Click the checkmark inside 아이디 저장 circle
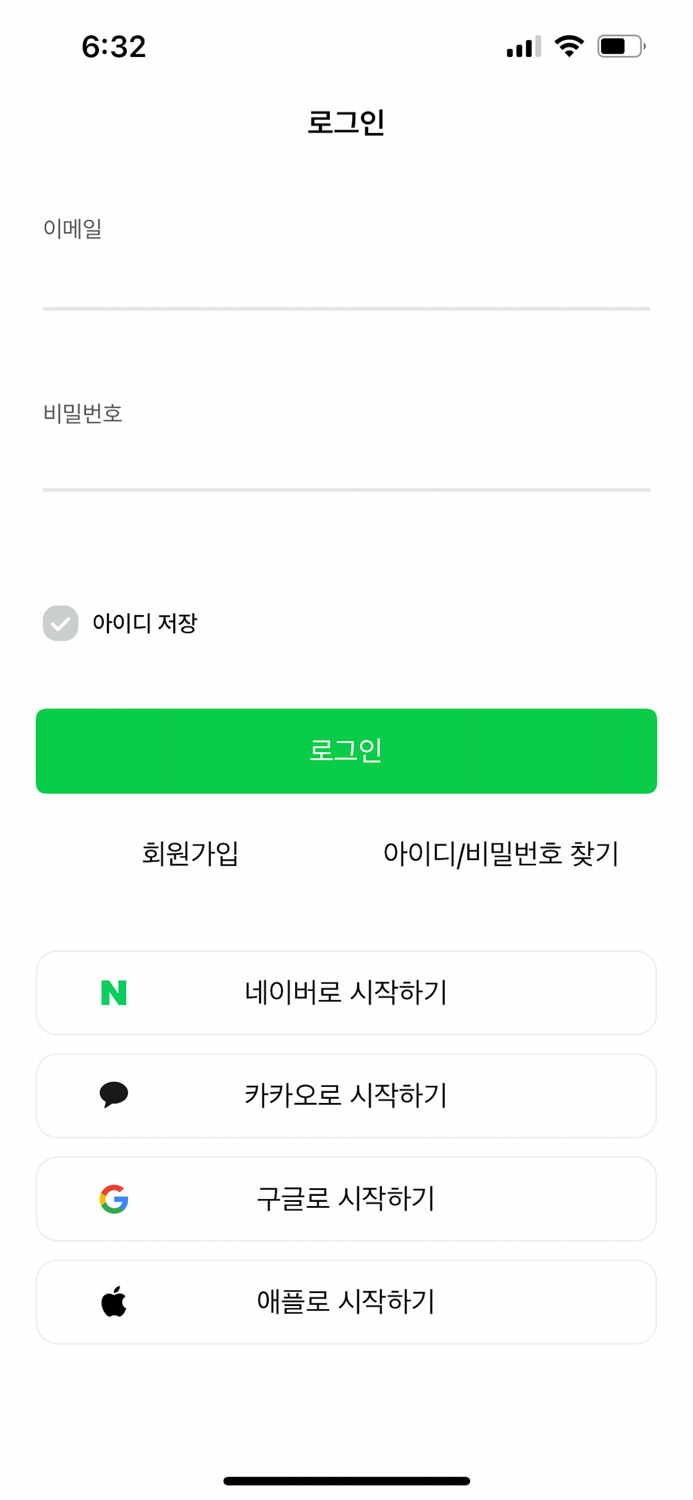 tap(60, 623)
